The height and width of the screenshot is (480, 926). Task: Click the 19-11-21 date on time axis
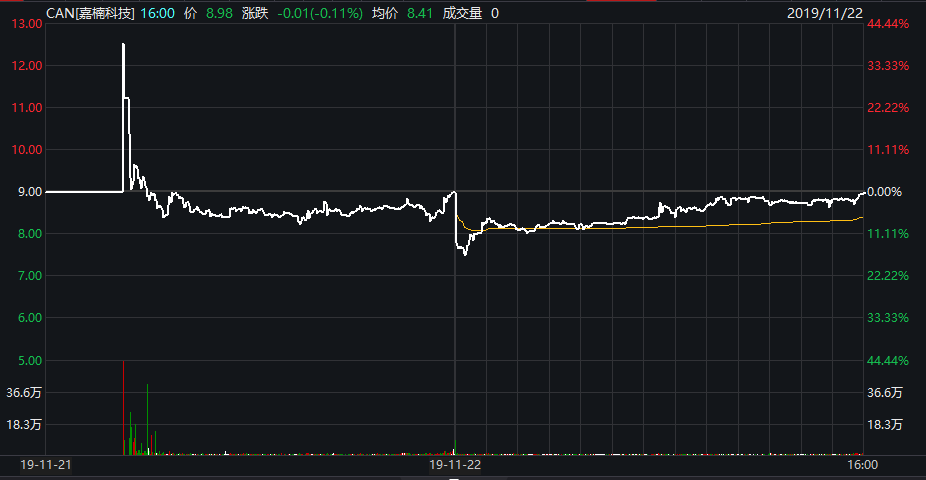[45, 465]
